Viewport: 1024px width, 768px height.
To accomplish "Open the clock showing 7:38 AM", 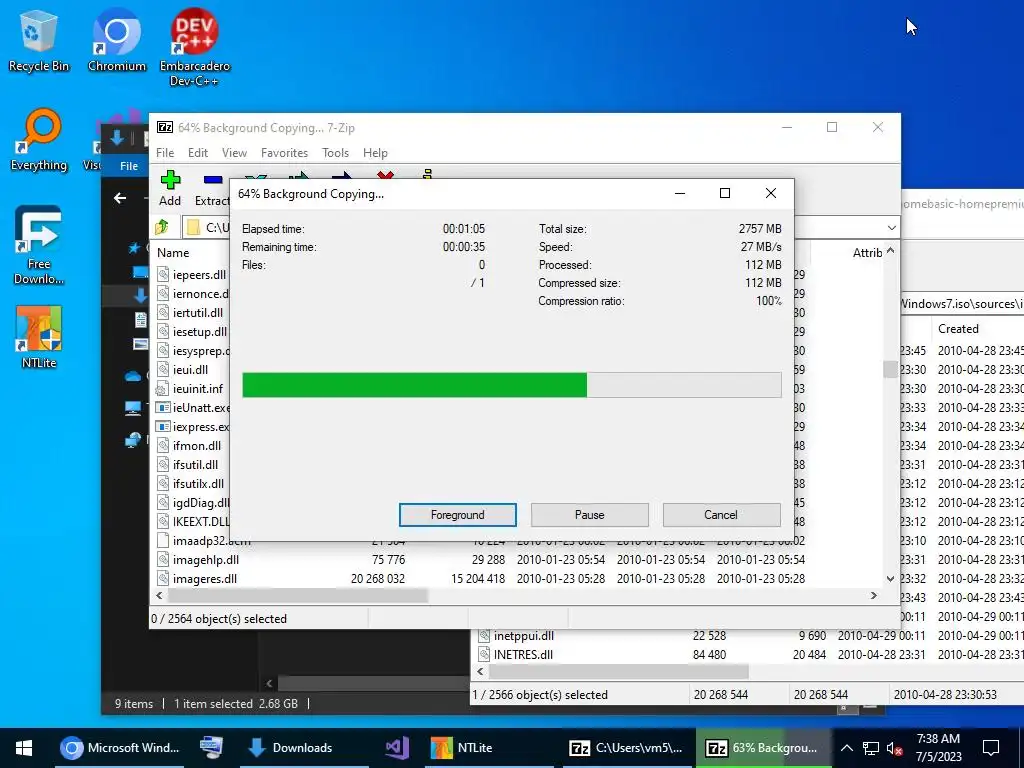I will click(938, 748).
